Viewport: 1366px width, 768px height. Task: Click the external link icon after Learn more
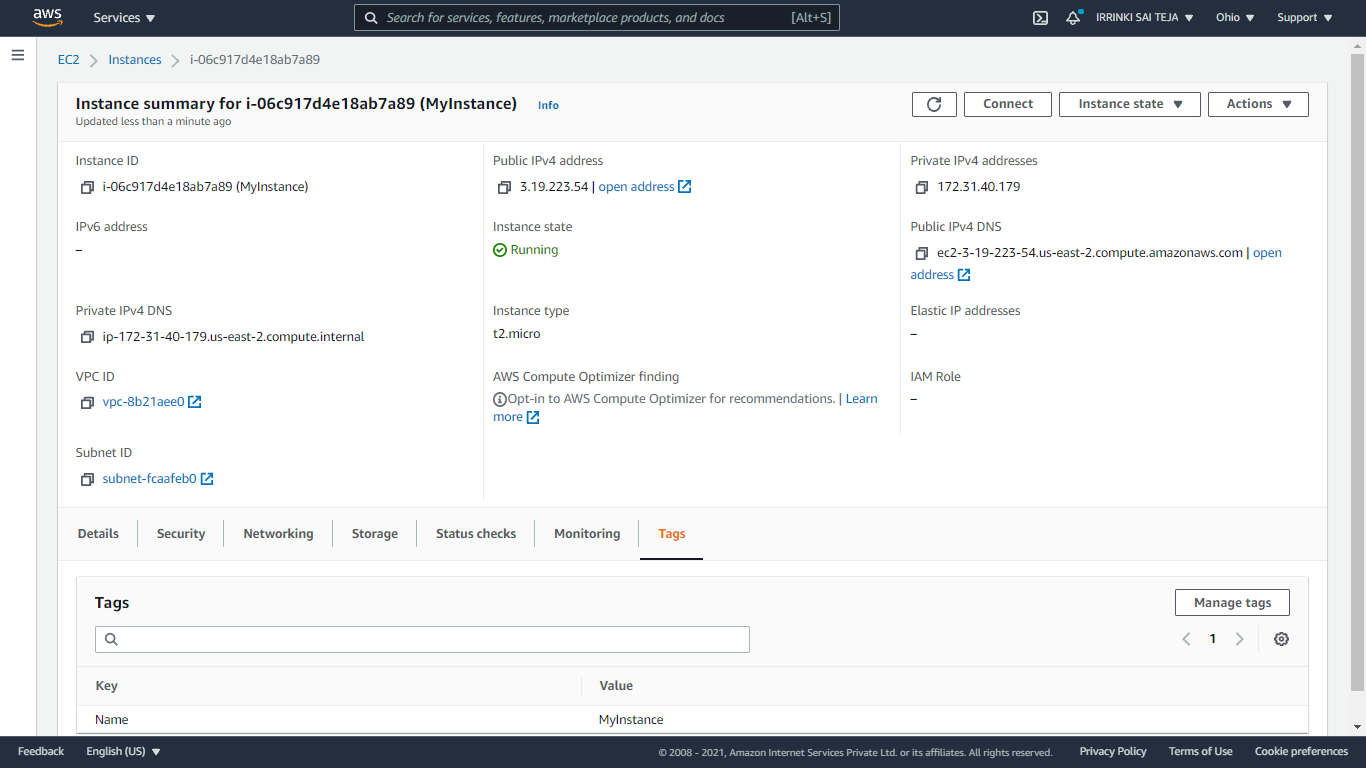click(533, 417)
